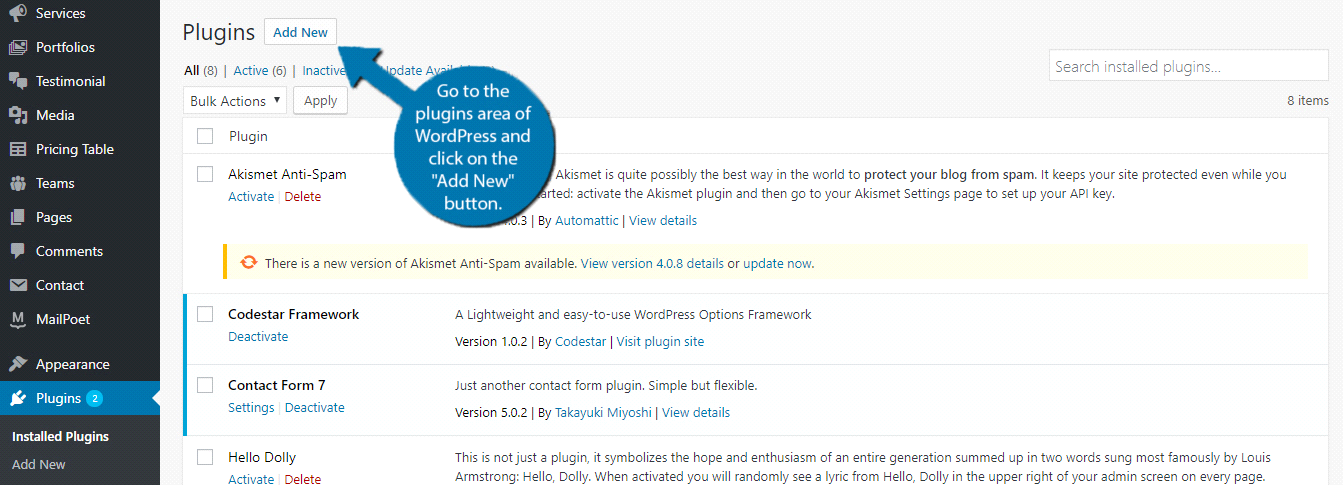Click the Pricing Table grid icon

point(18,149)
